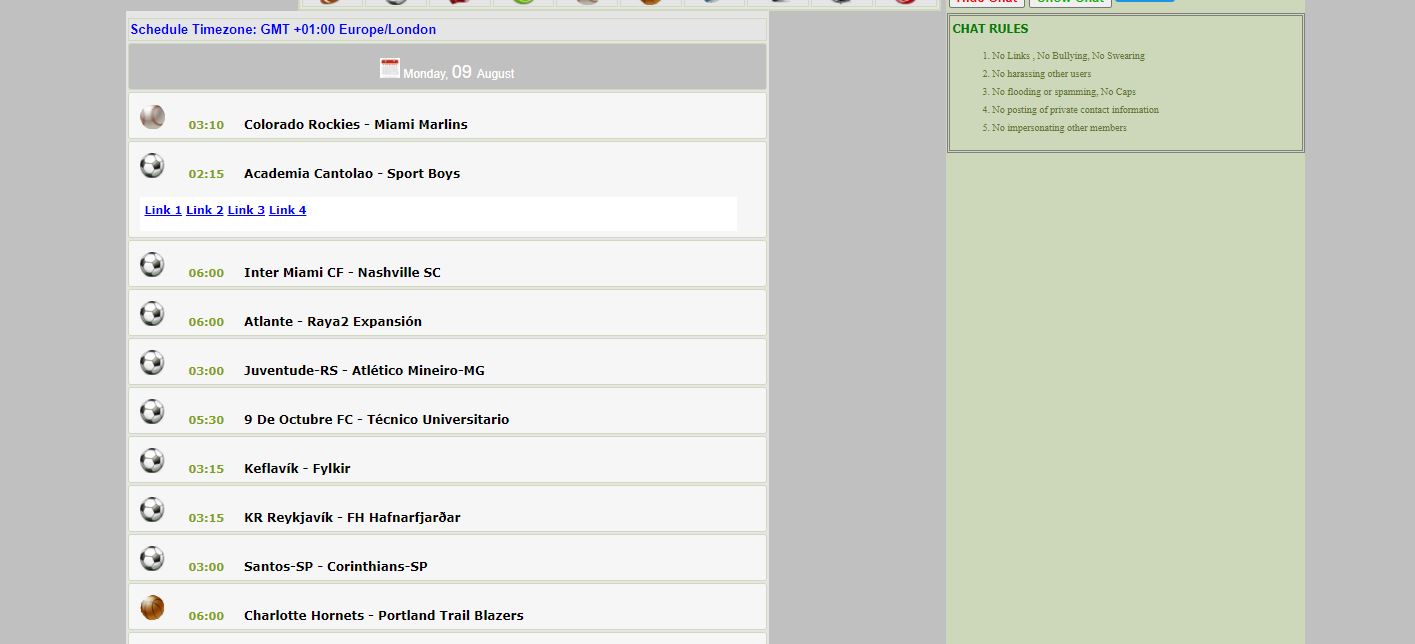Click the 06:00 time of Atlante match
1415x644 pixels.
[x=206, y=322]
